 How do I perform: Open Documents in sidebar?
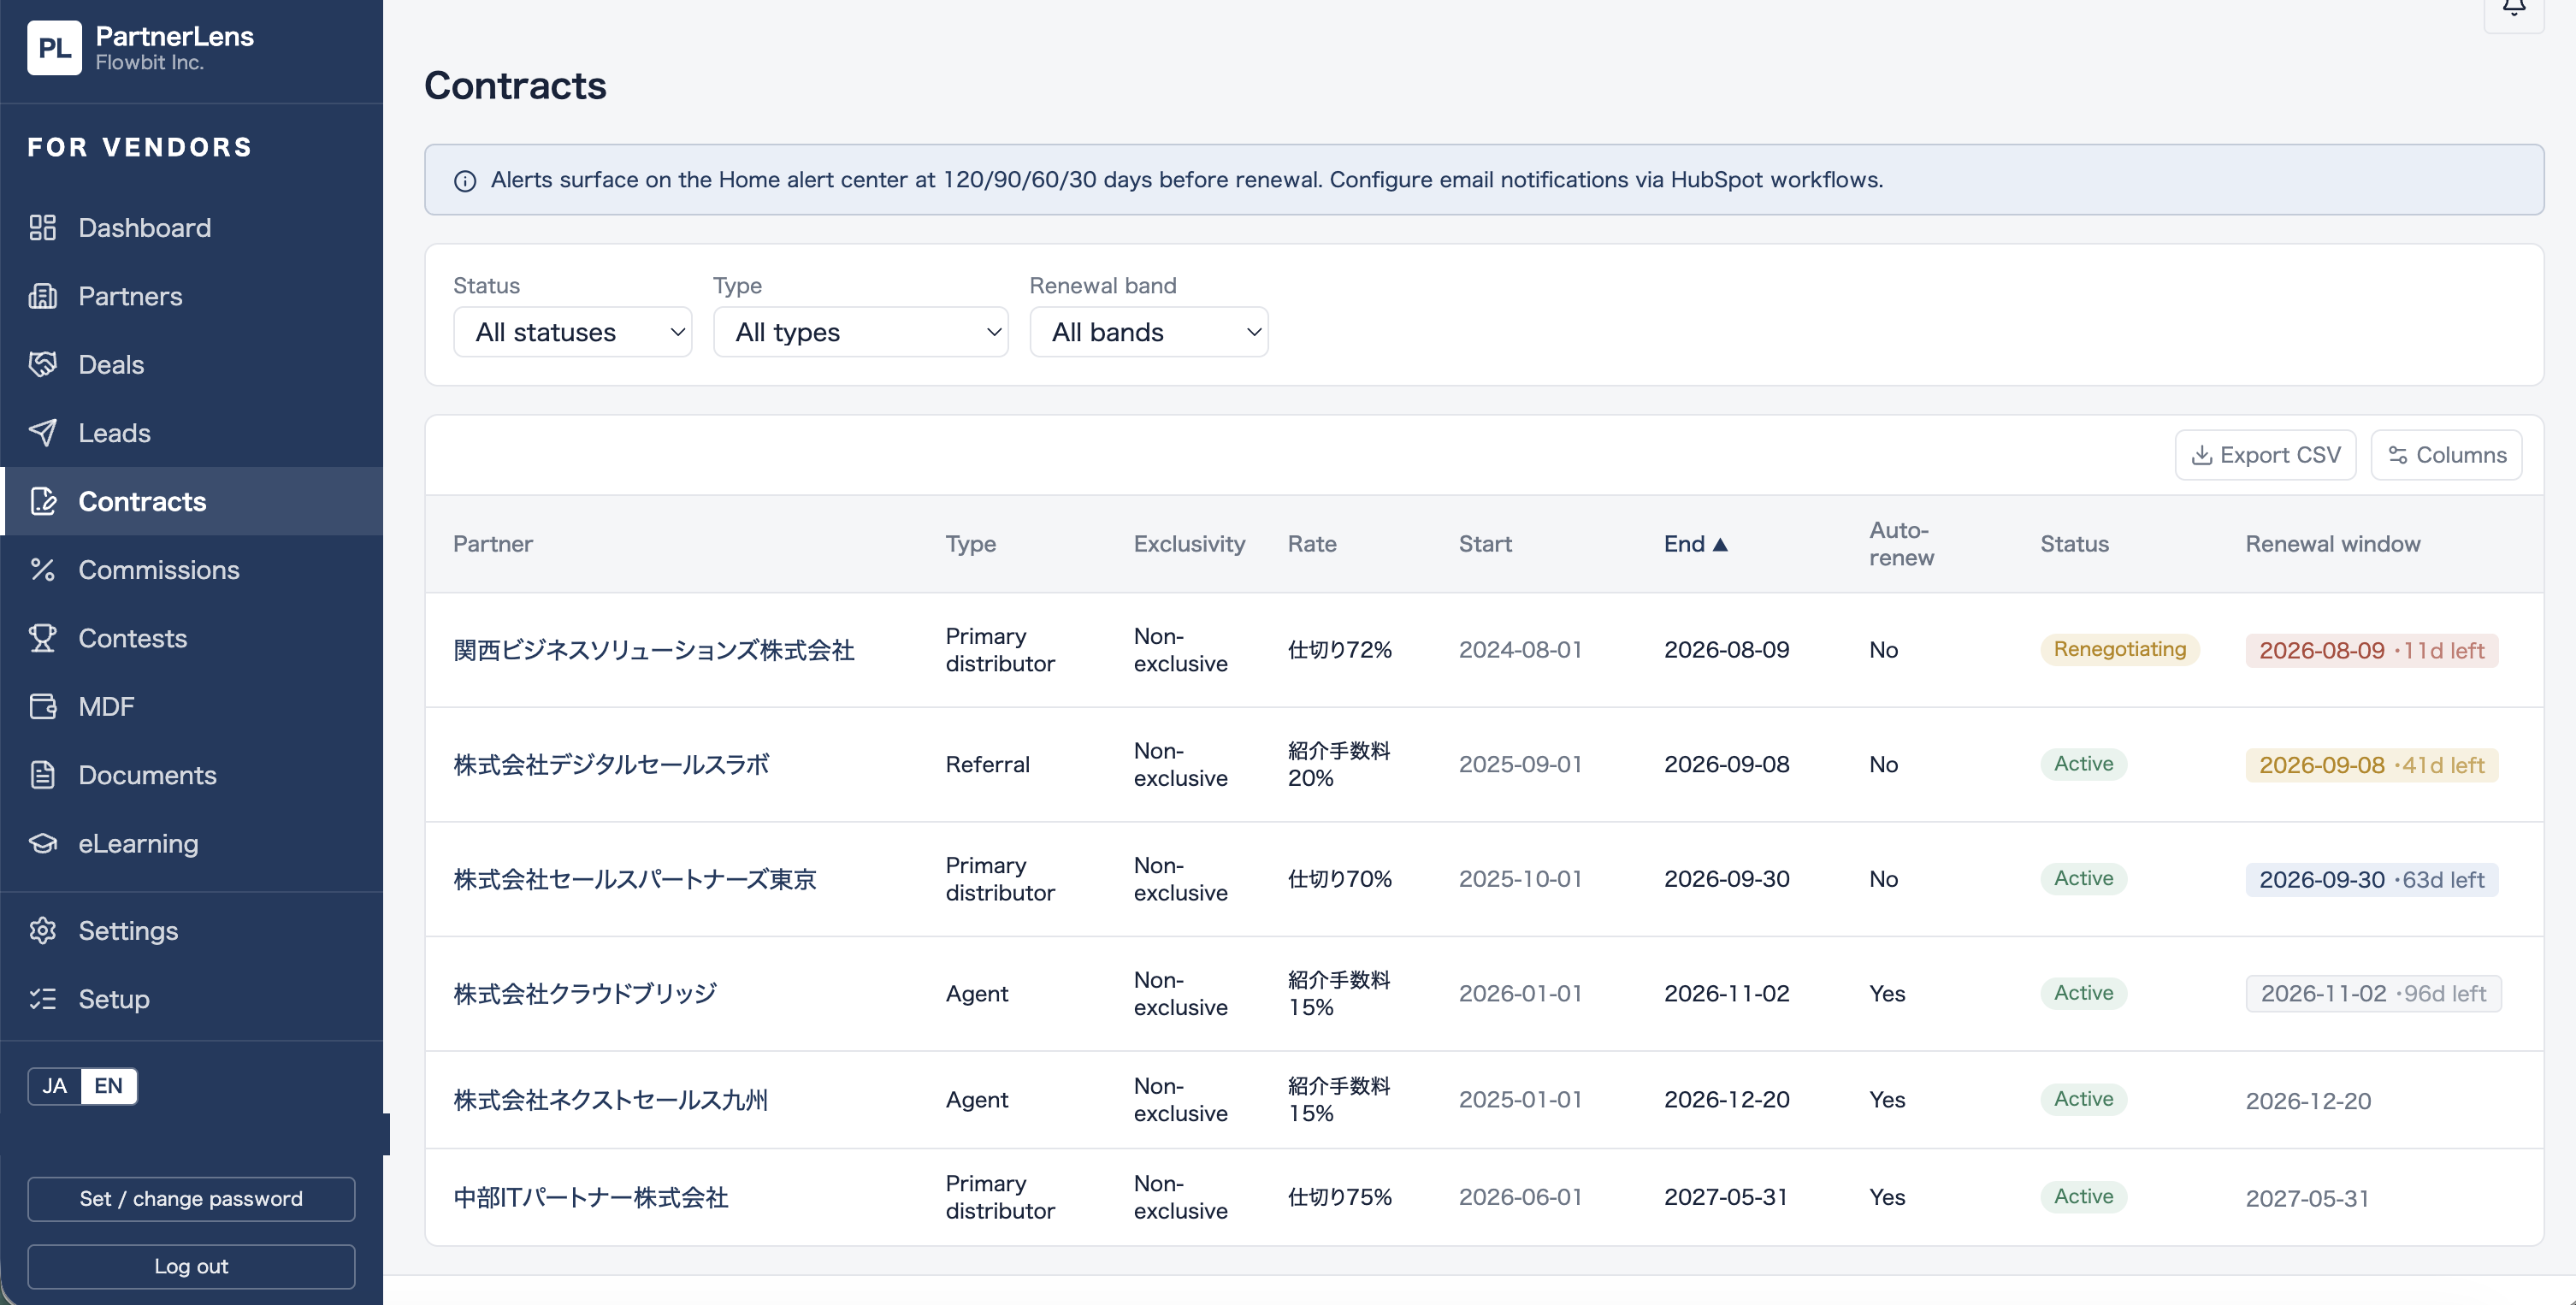(x=192, y=775)
